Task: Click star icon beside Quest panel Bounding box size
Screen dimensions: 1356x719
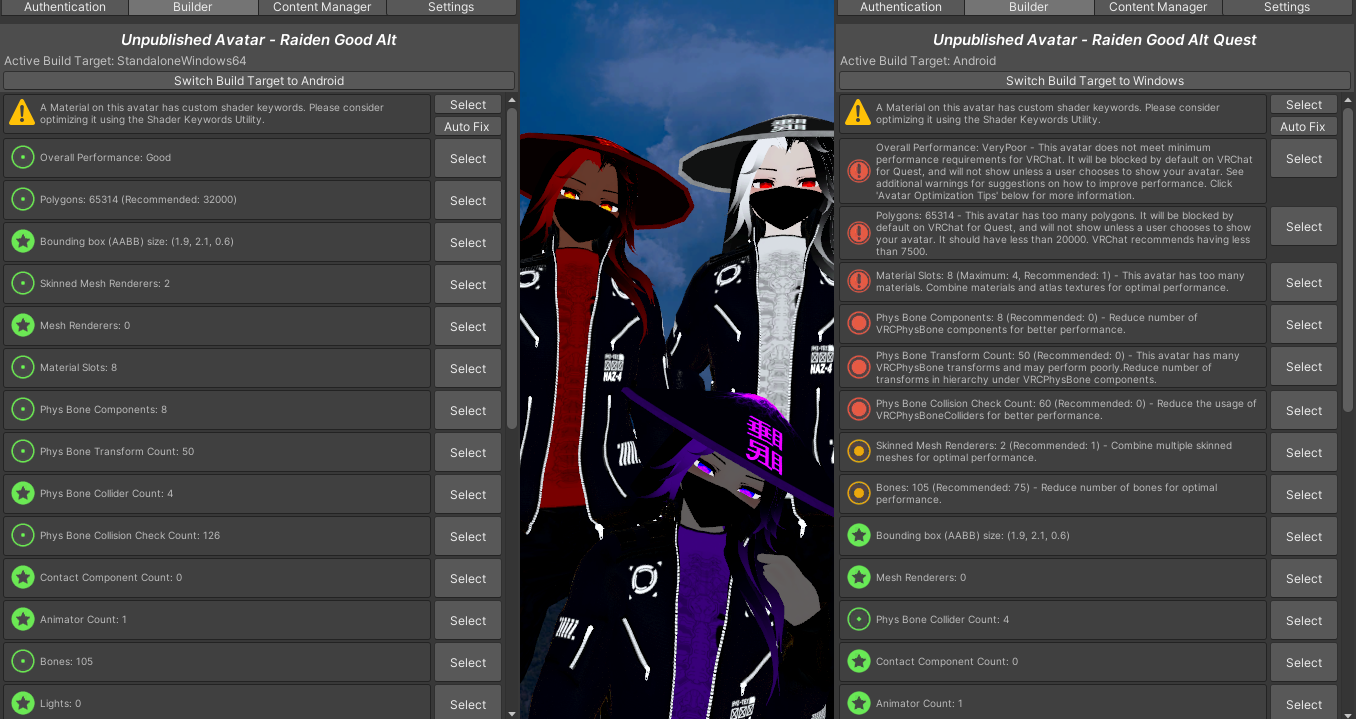Action: (858, 535)
